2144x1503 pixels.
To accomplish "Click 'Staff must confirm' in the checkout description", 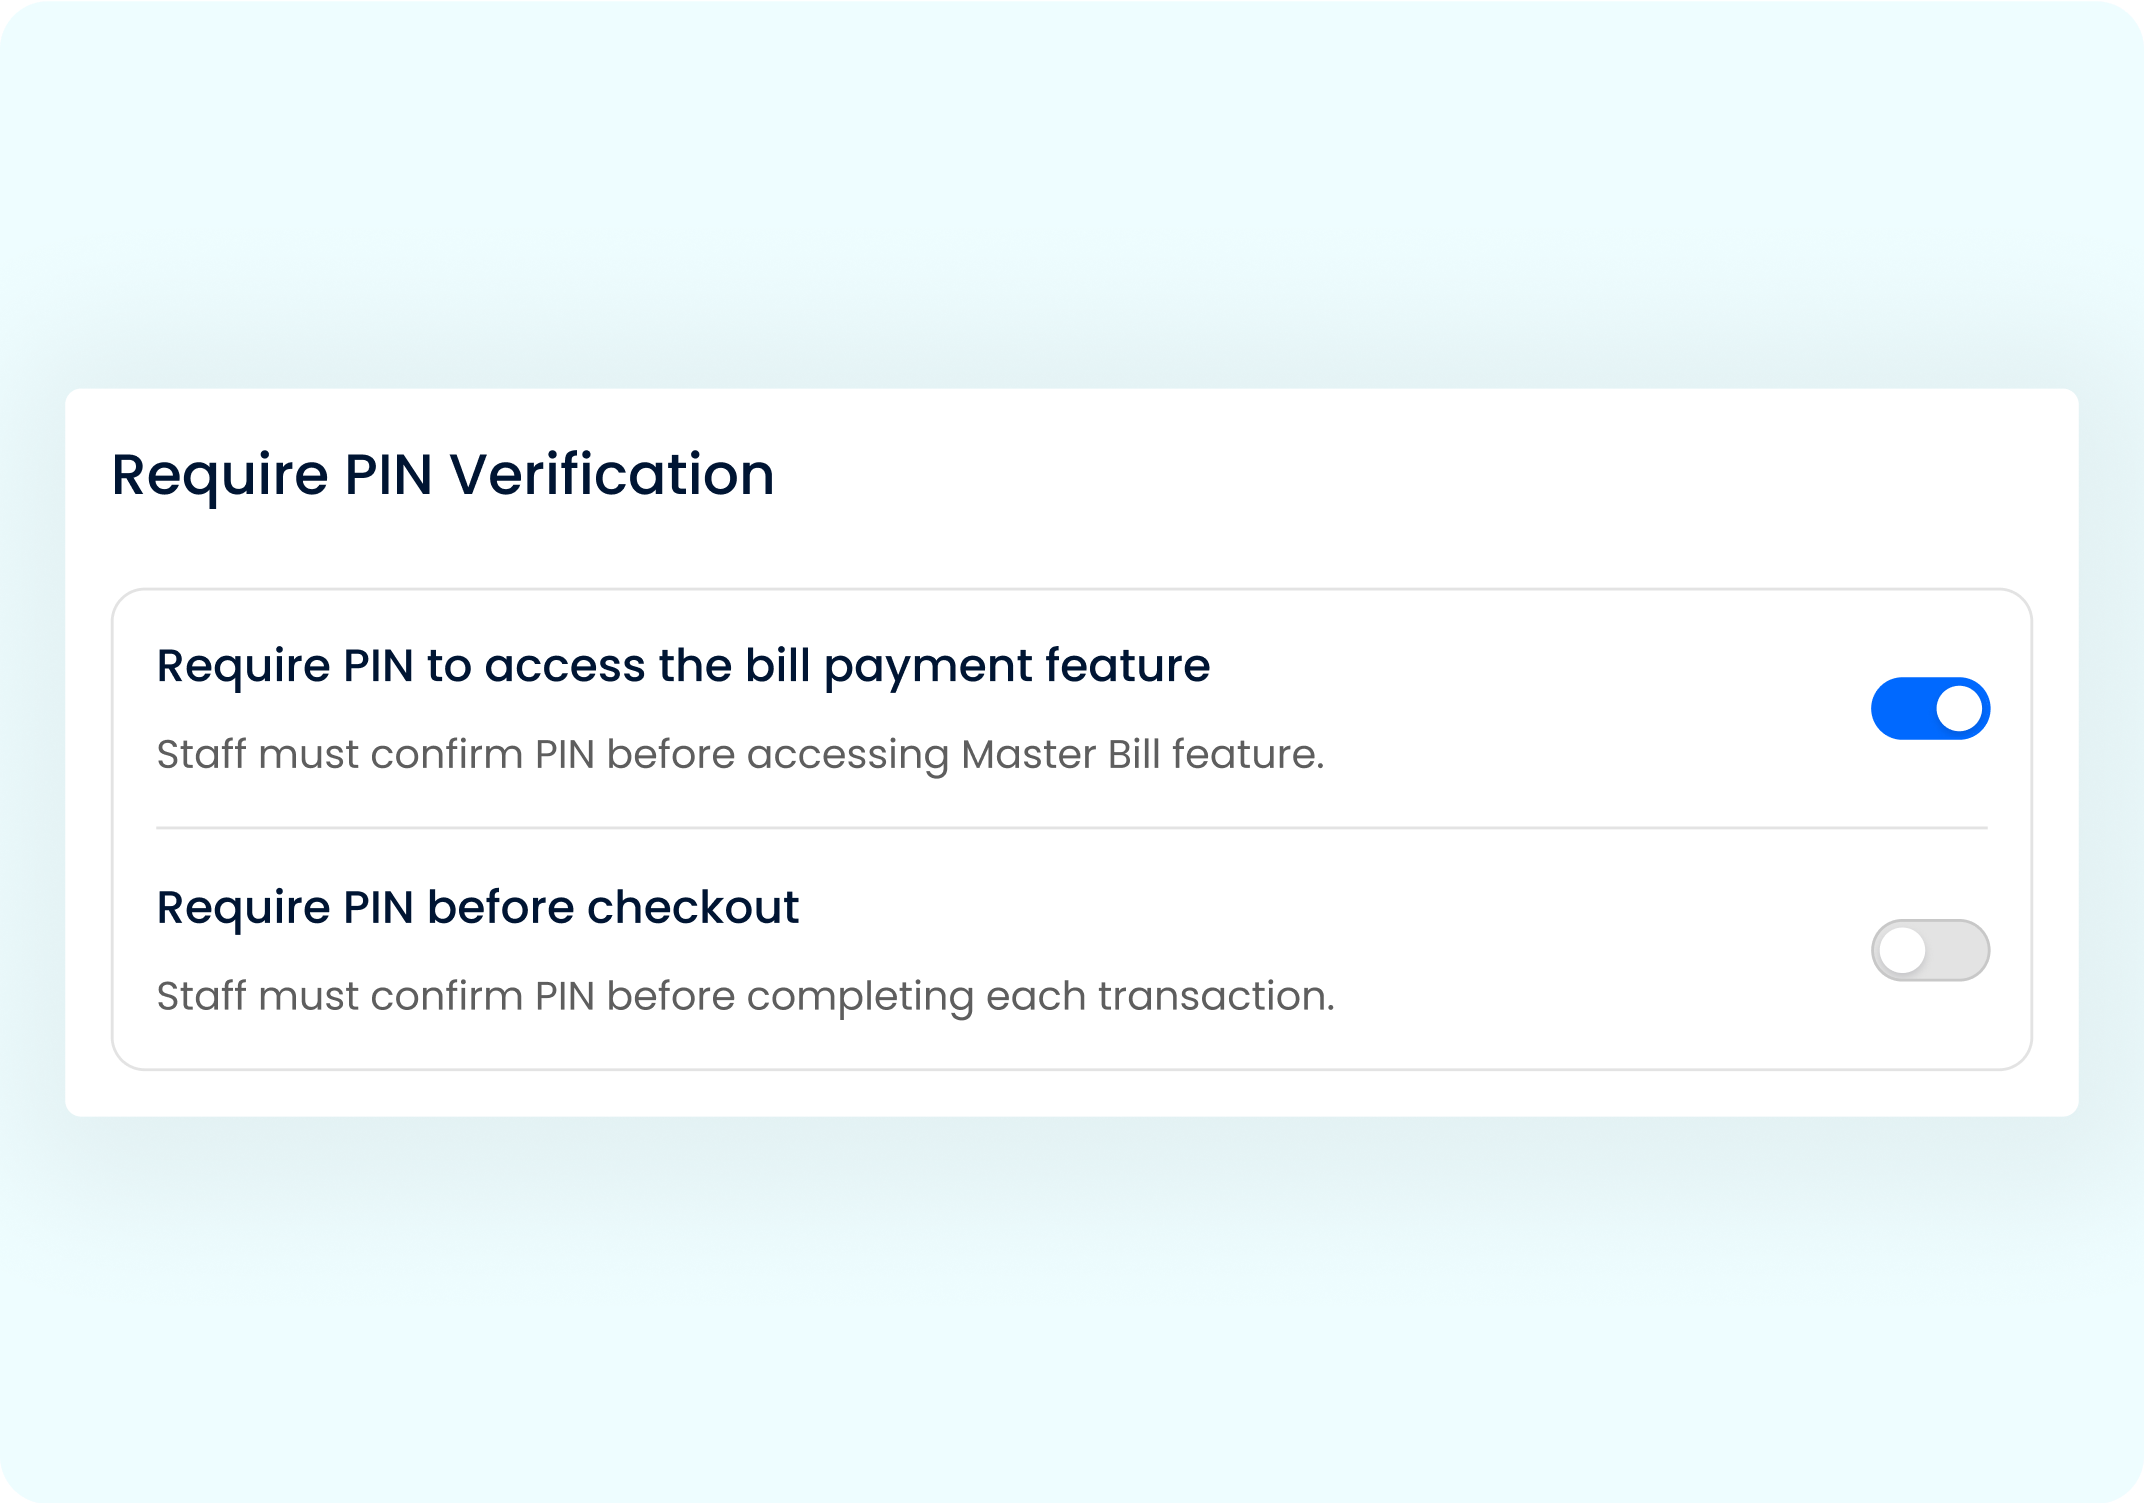I will (x=340, y=997).
